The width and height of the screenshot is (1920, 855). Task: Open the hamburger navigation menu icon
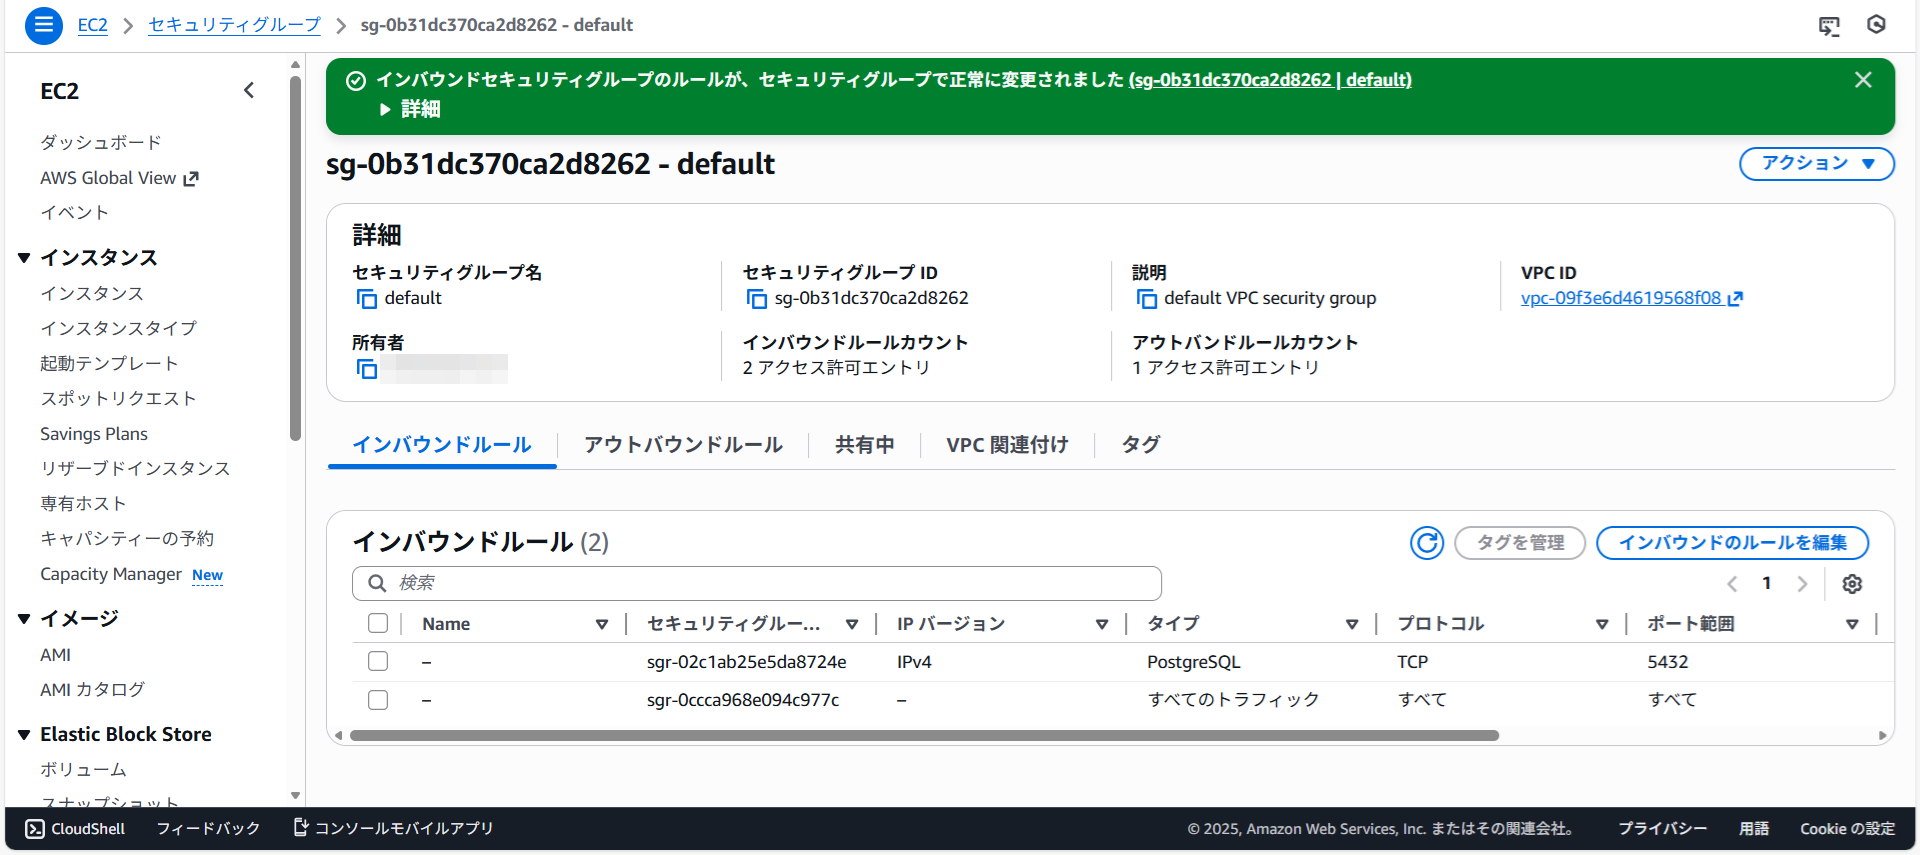pyautogui.click(x=43, y=25)
